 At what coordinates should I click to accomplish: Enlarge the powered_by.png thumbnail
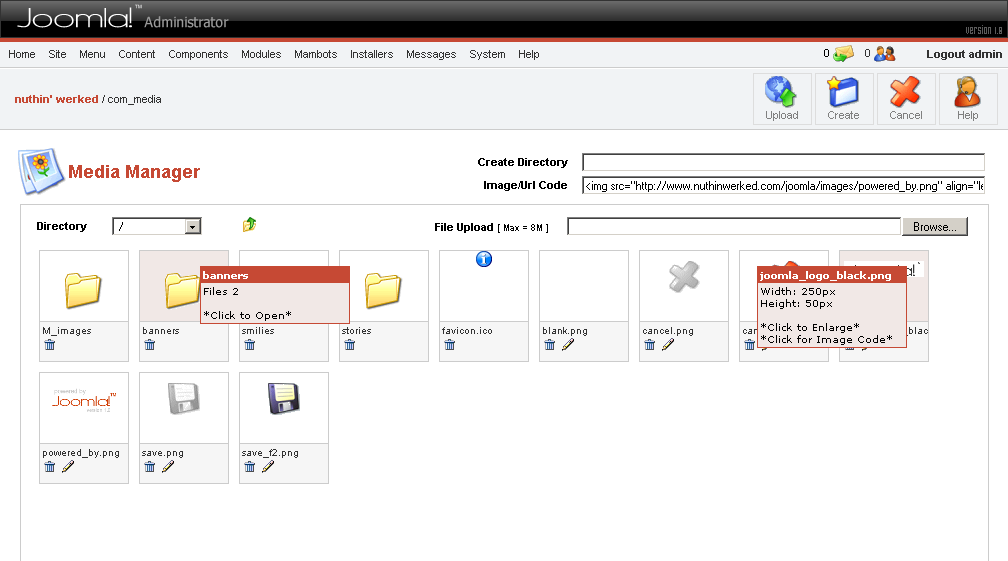click(84, 400)
